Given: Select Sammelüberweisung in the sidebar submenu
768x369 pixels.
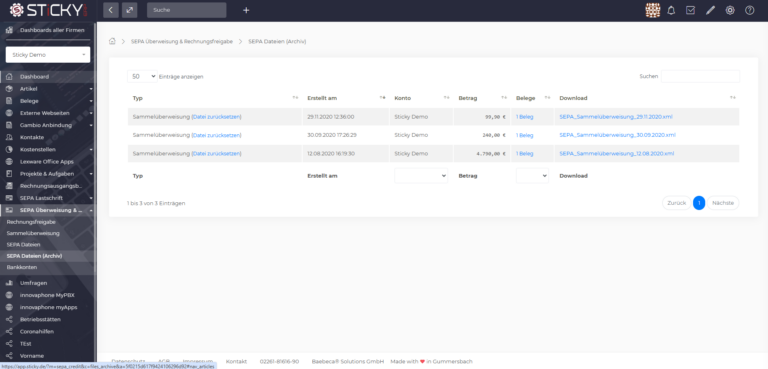Looking at the screenshot, I should 33,233.
